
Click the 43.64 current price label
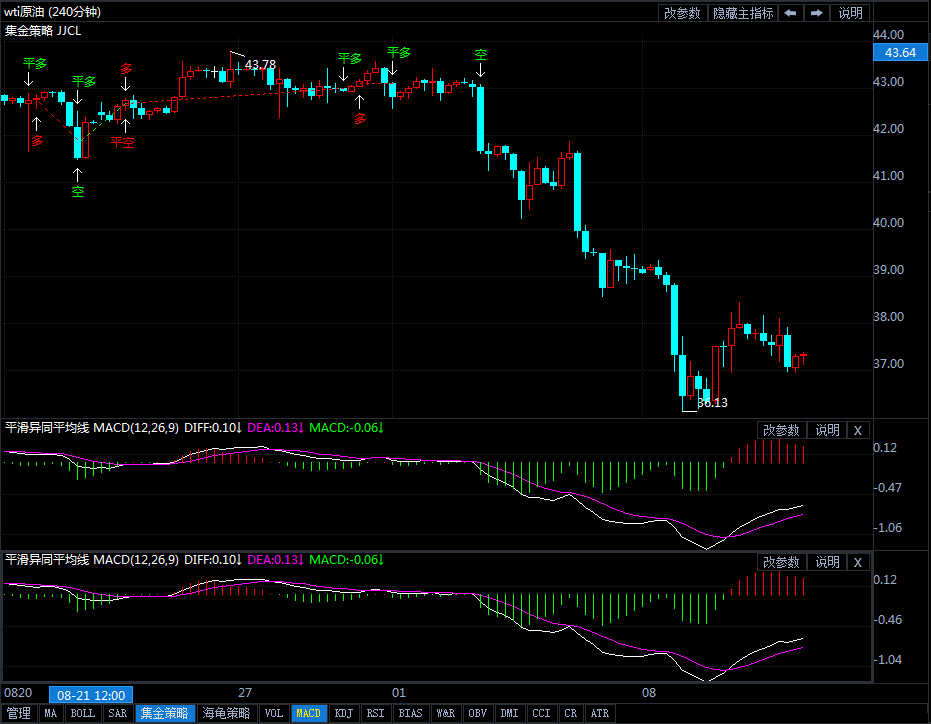pos(900,53)
